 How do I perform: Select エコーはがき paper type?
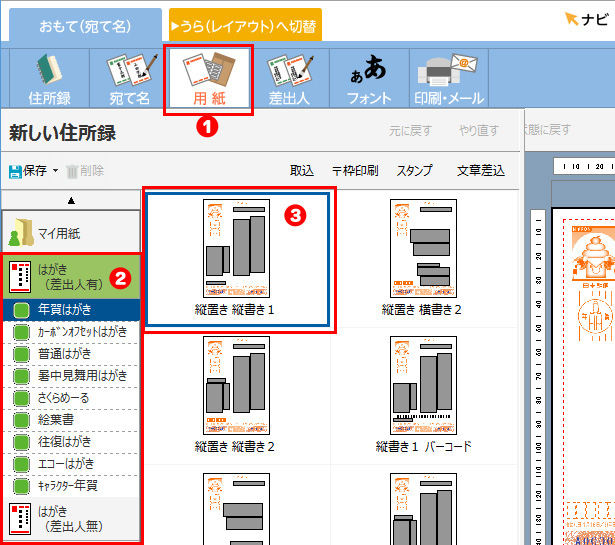tap(71, 464)
